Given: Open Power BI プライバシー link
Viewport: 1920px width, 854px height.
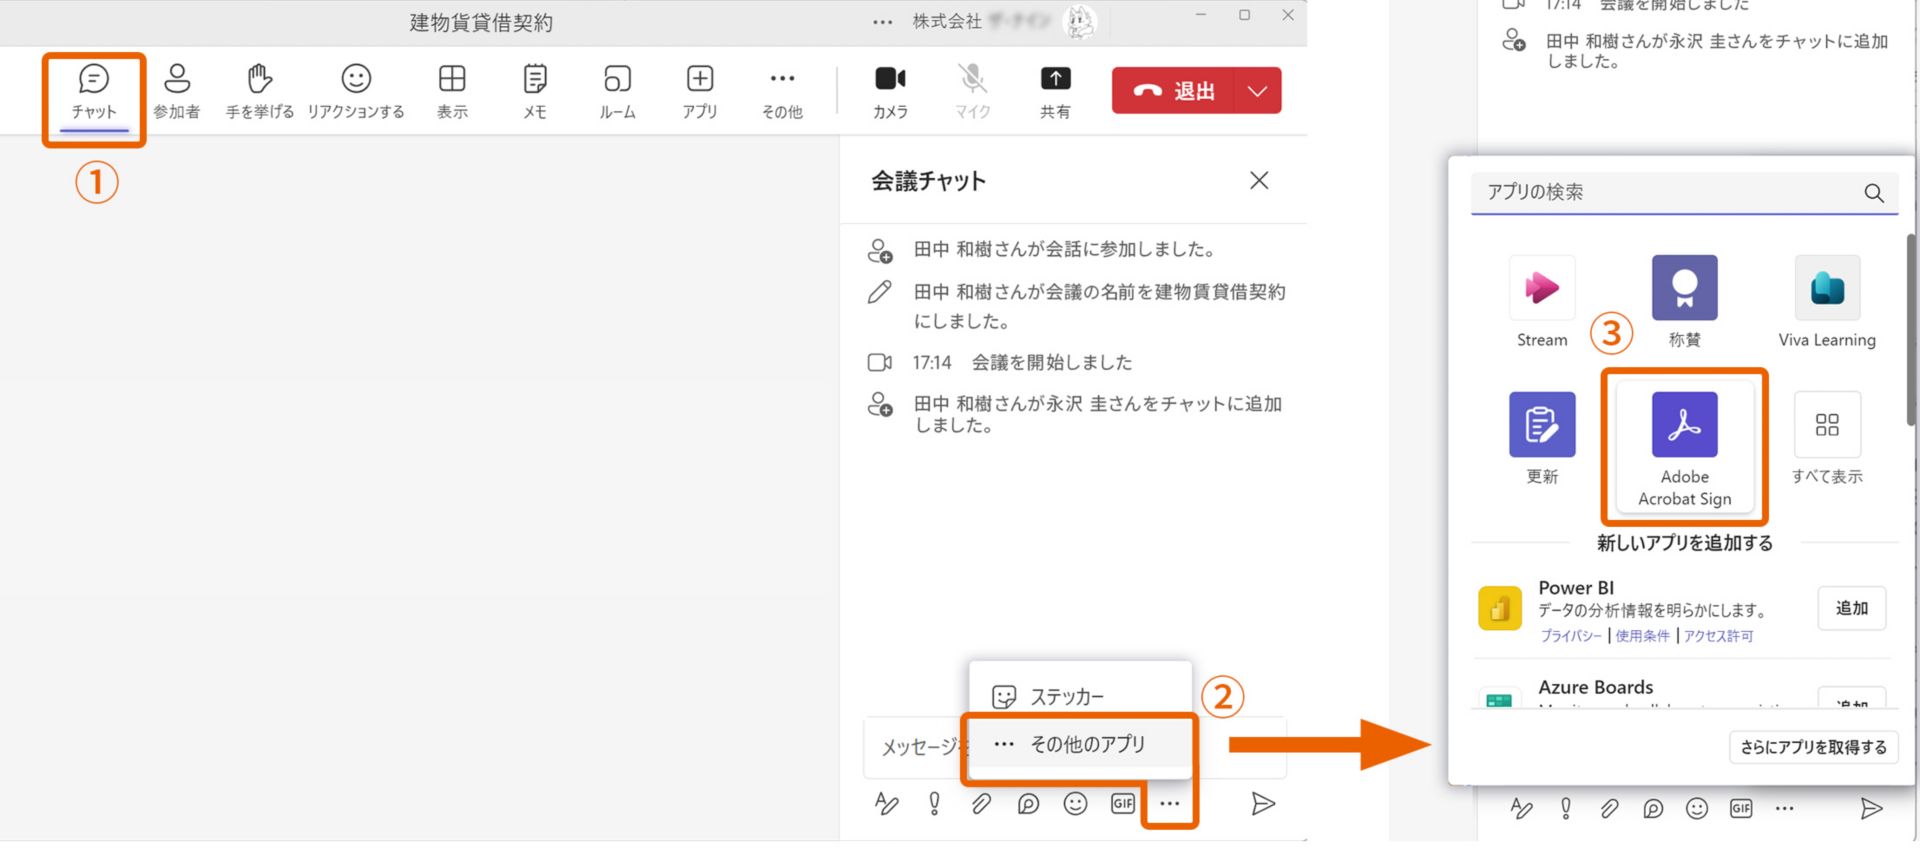Looking at the screenshot, I should point(1571,636).
